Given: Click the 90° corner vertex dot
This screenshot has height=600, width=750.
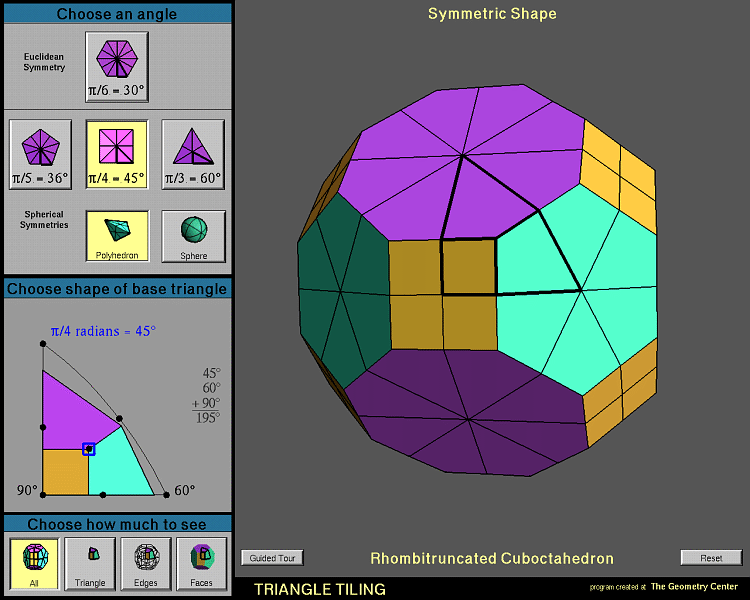Looking at the screenshot, I should click(43, 494).
